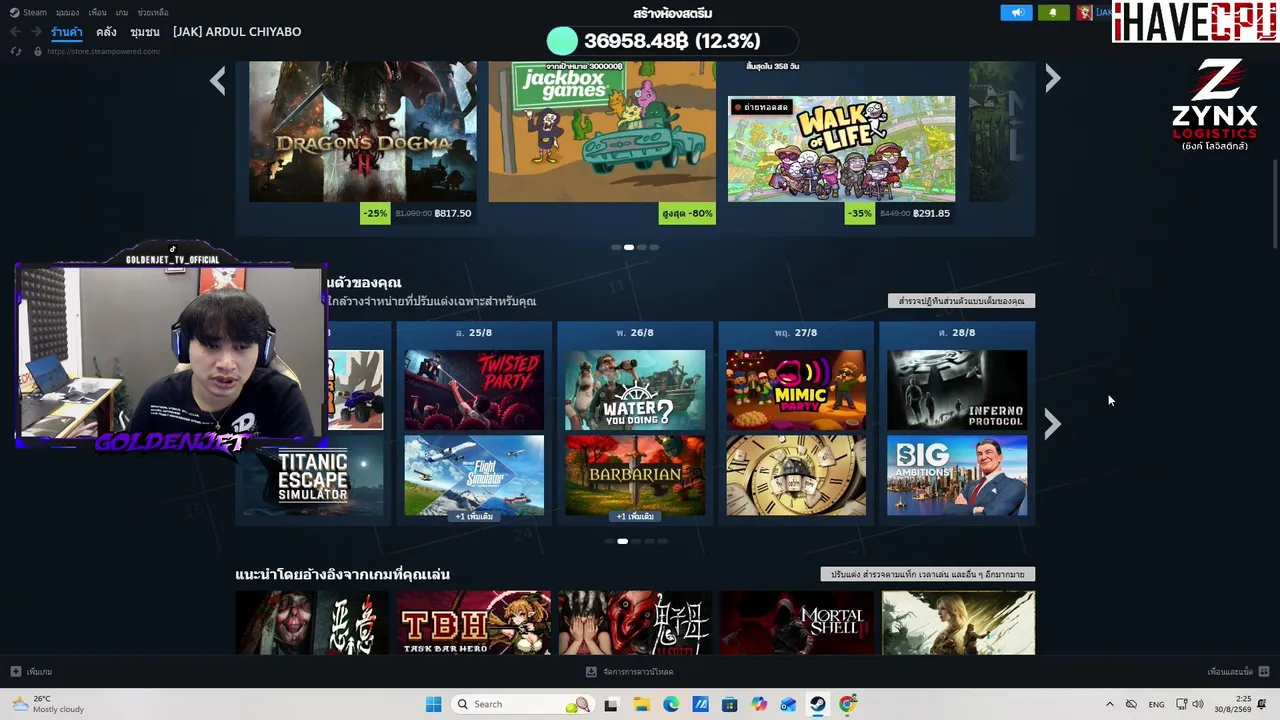1280x720 pixels.
Task: Open the มุมมอง (View) menu
Action: click(67, 13)
